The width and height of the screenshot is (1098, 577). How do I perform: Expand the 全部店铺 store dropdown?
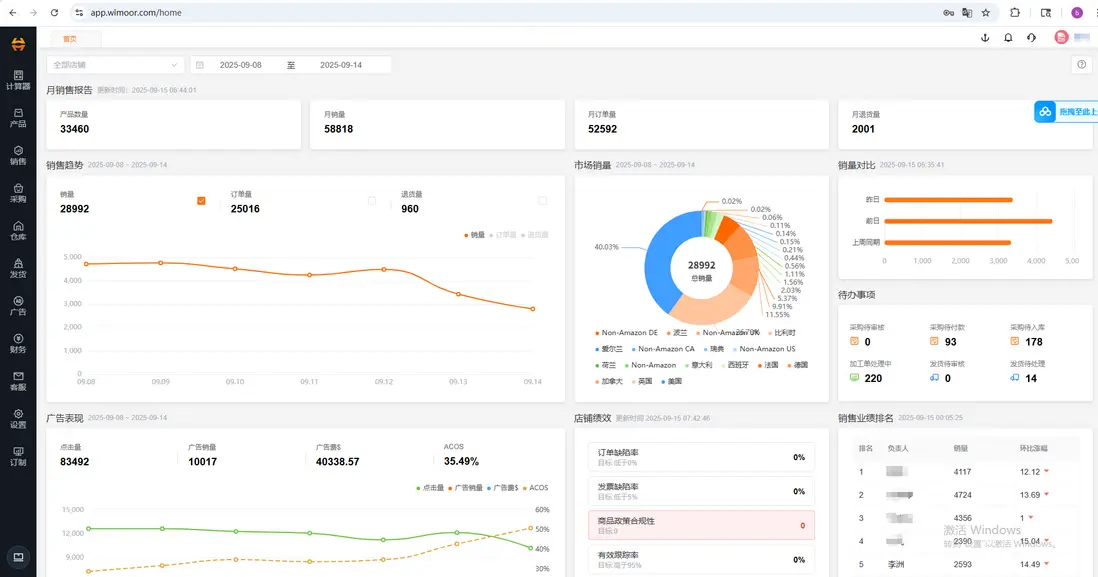click(x=115, y=64)
